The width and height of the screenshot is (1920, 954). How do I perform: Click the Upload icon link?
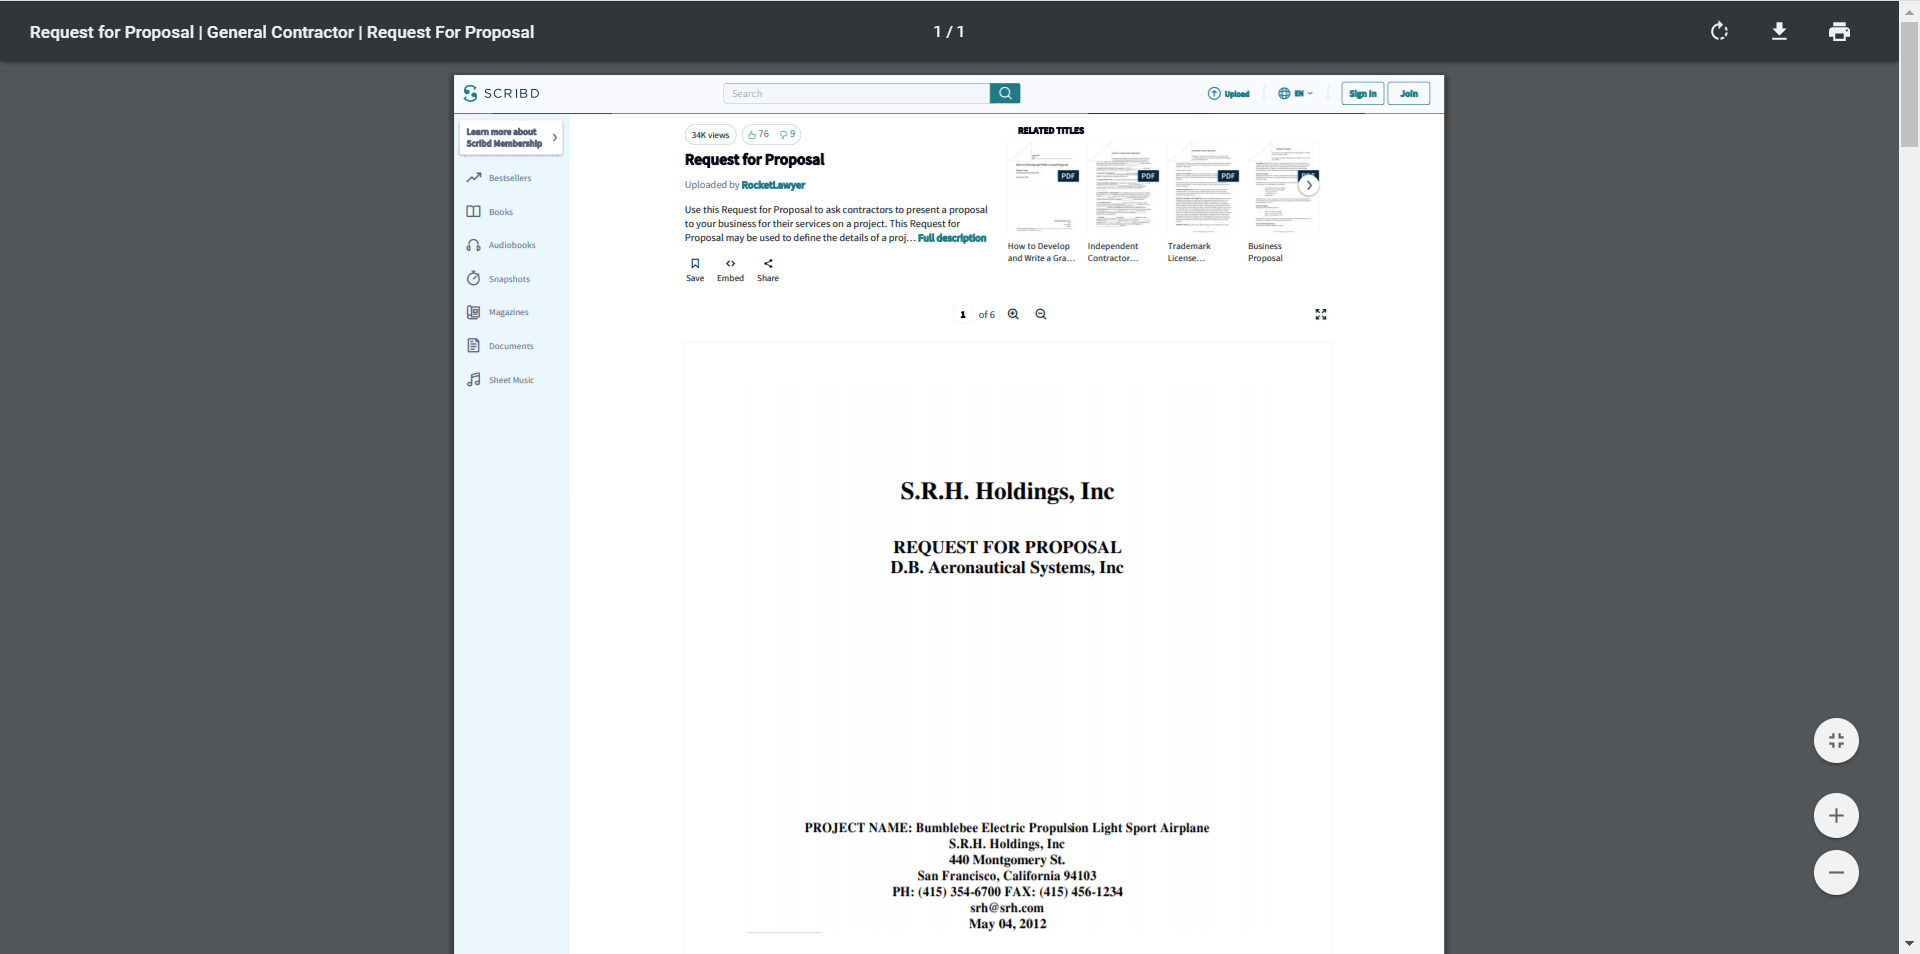[x=1228, y=94]
